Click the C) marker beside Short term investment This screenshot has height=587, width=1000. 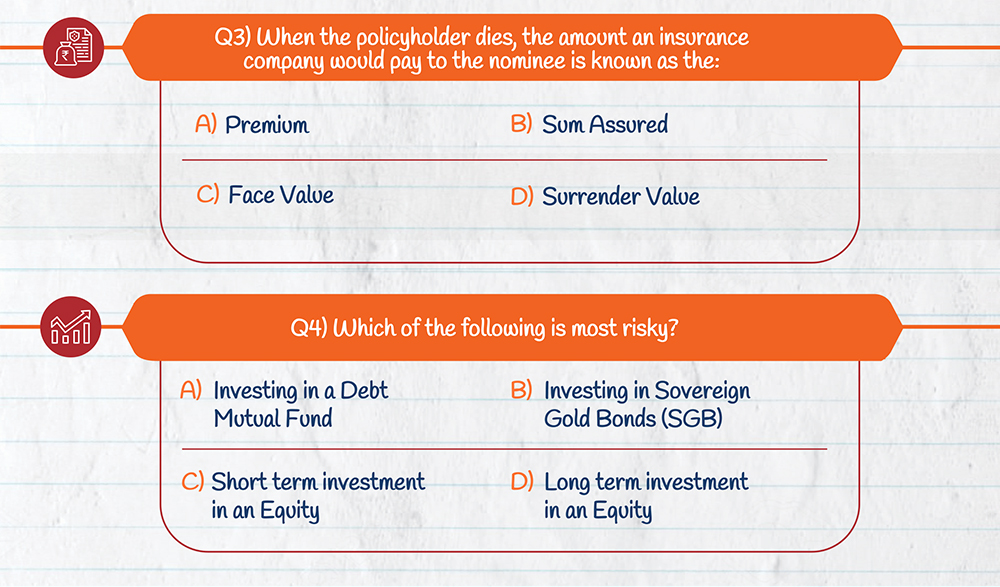click(x=193, y=482)
